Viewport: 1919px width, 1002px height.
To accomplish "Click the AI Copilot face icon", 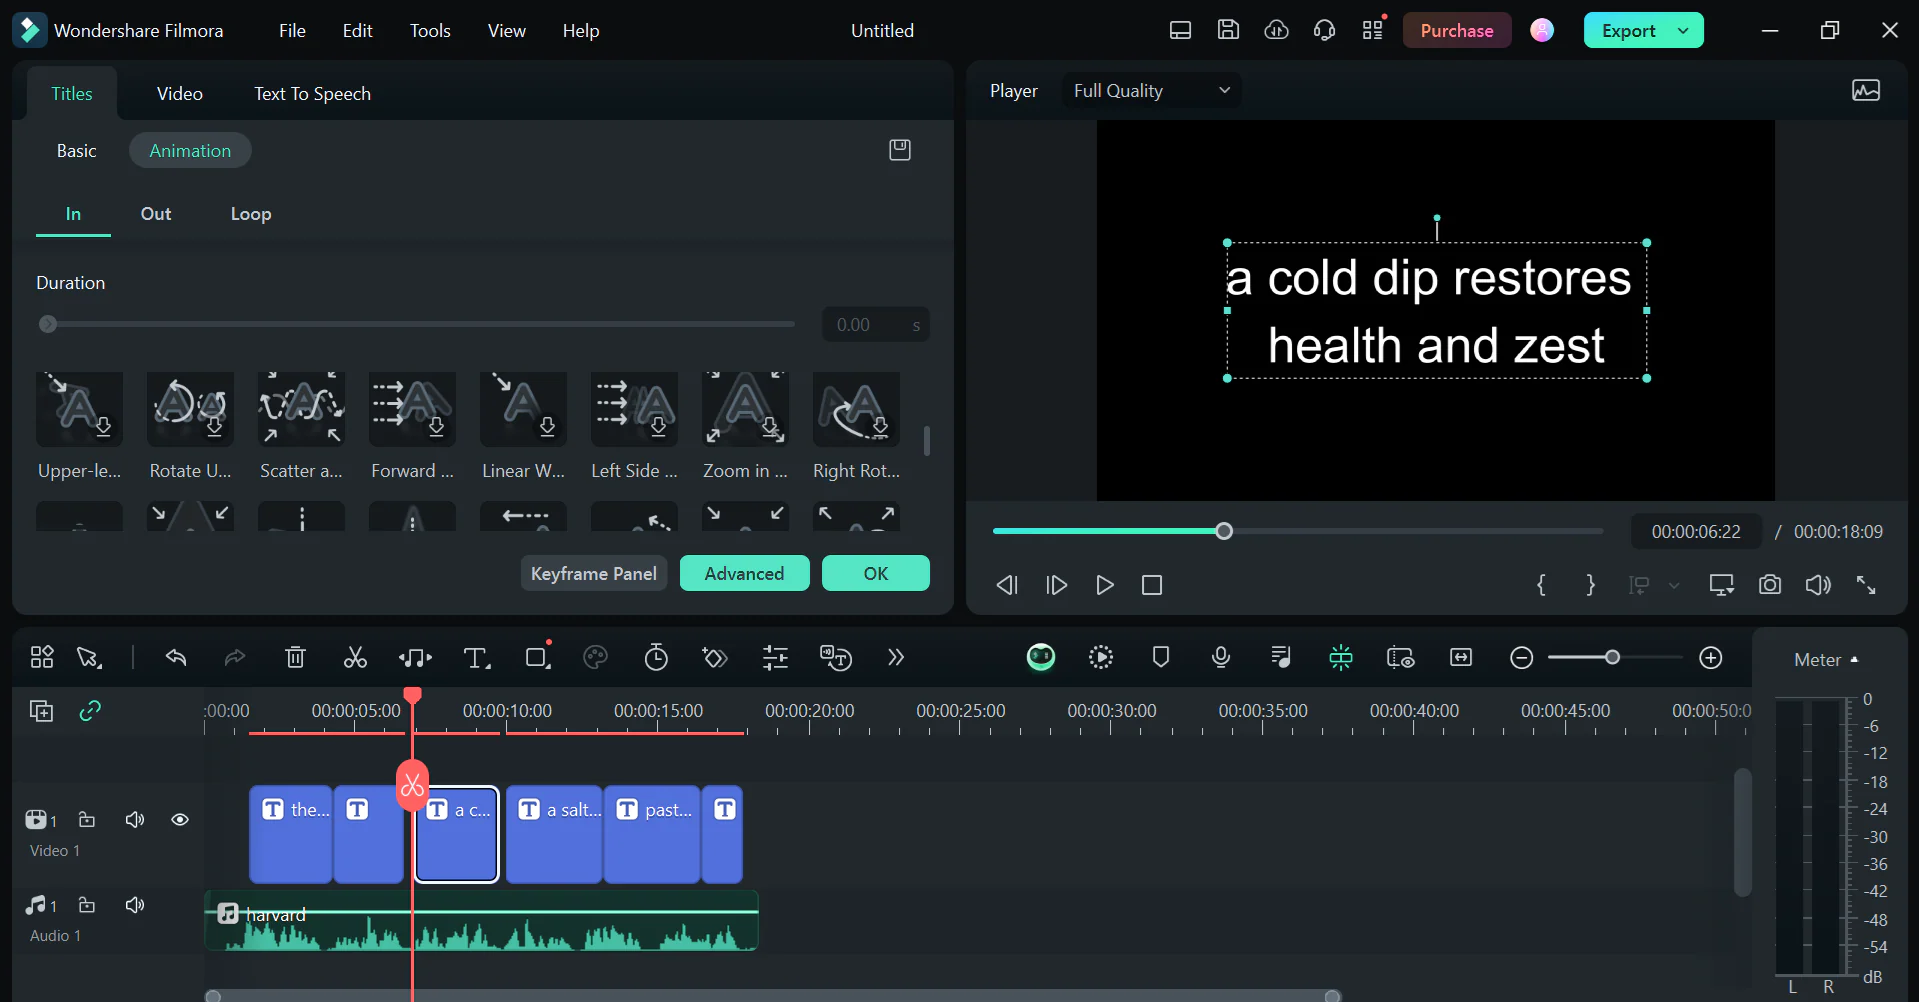I will pyautogui.click(x=1041, y=657).
